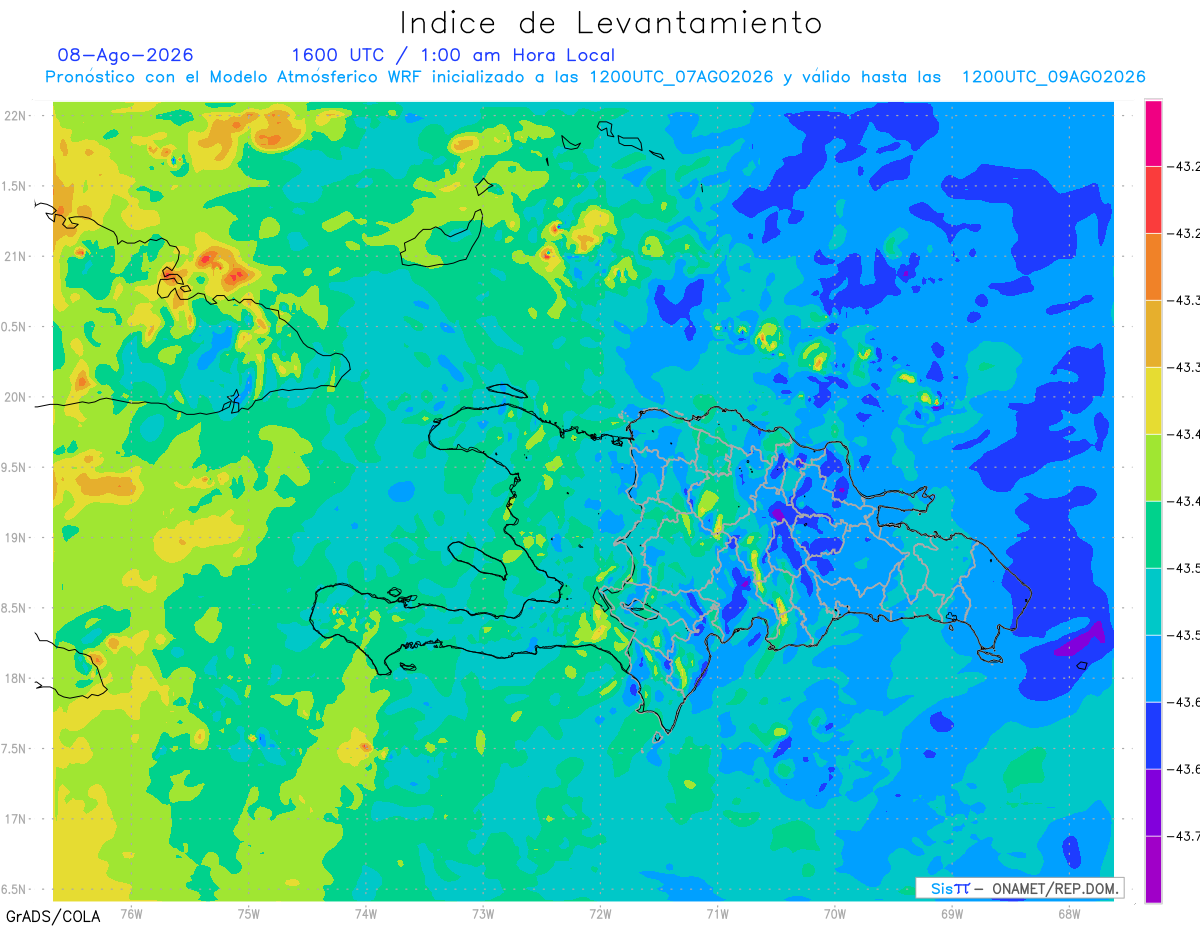Click the '71W' longitude label

coord(717,913)
